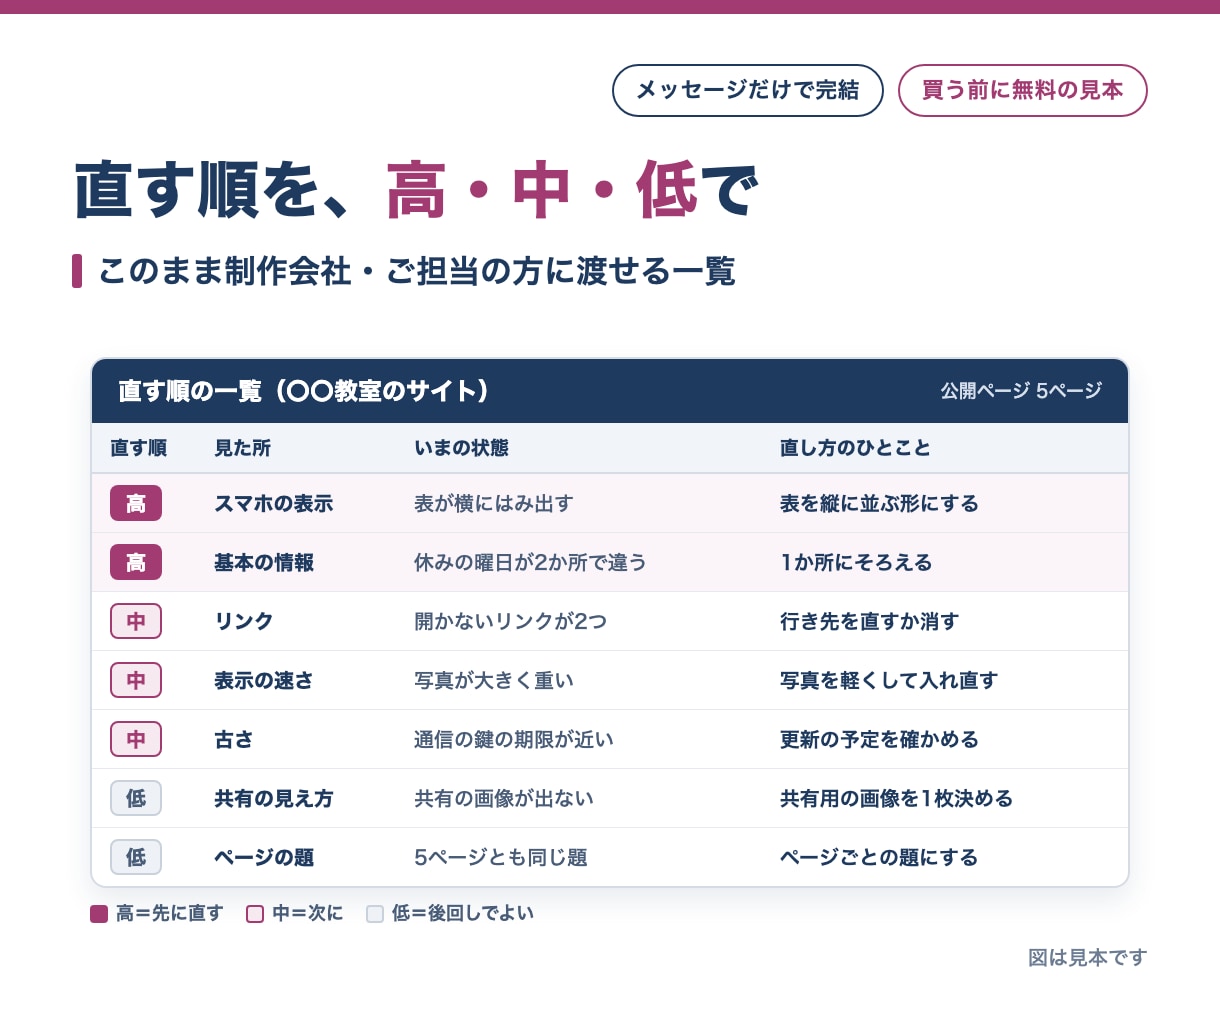Click the 共有の見え方 cell
This screenshot has width=1220, height=1016.
[273, 798]
